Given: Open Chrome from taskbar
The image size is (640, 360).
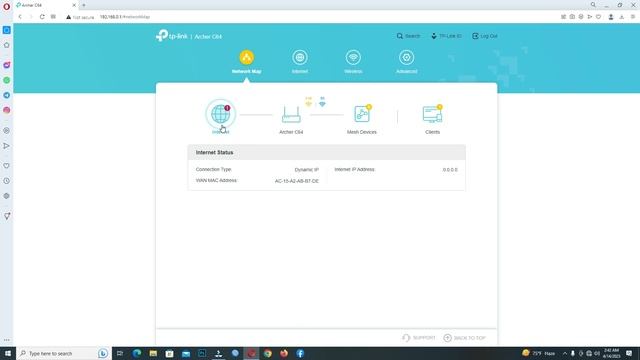Looking at the screenshot, I should click(267, 353).
